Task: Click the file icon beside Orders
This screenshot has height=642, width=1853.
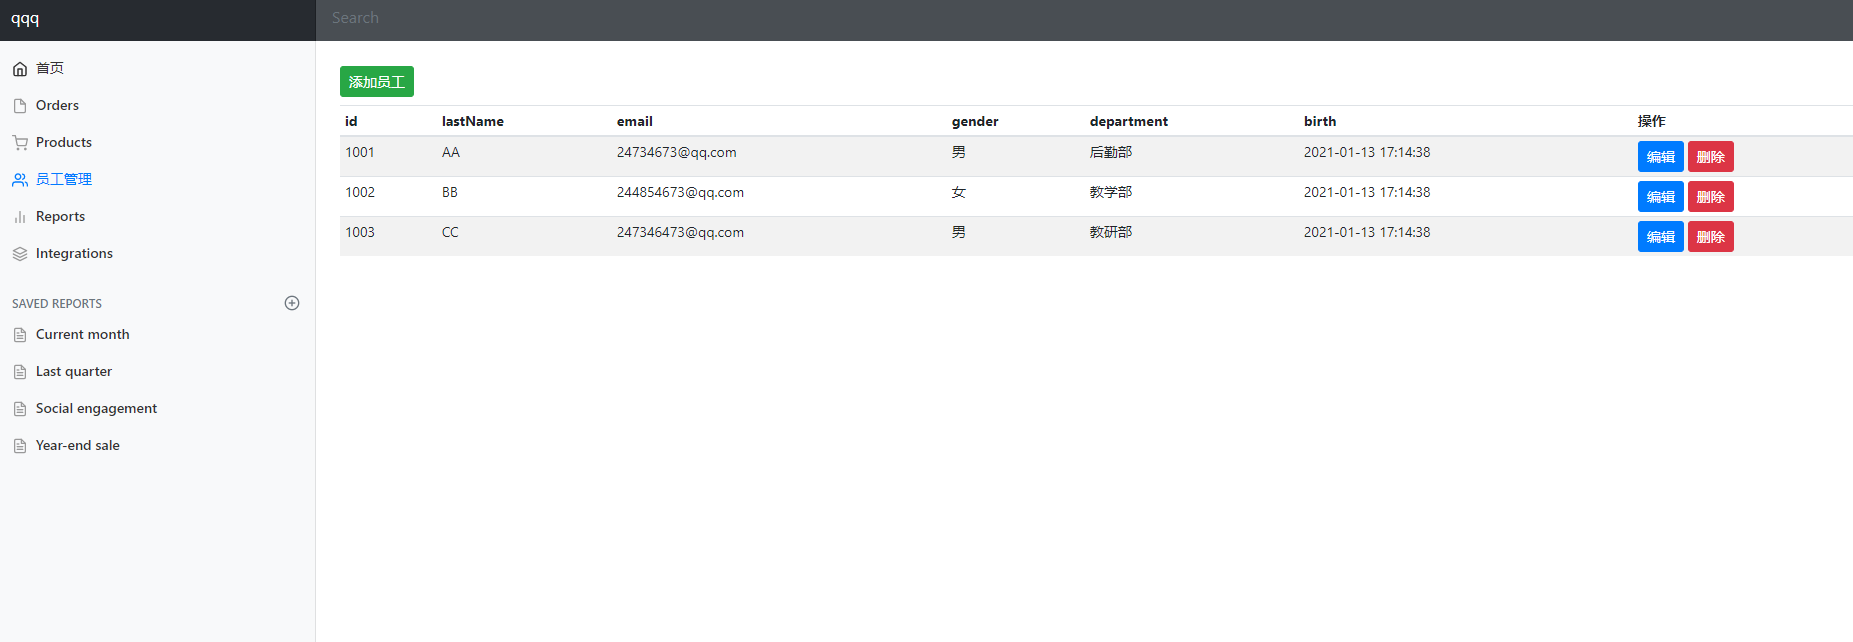Action: (x=20, y=106)
